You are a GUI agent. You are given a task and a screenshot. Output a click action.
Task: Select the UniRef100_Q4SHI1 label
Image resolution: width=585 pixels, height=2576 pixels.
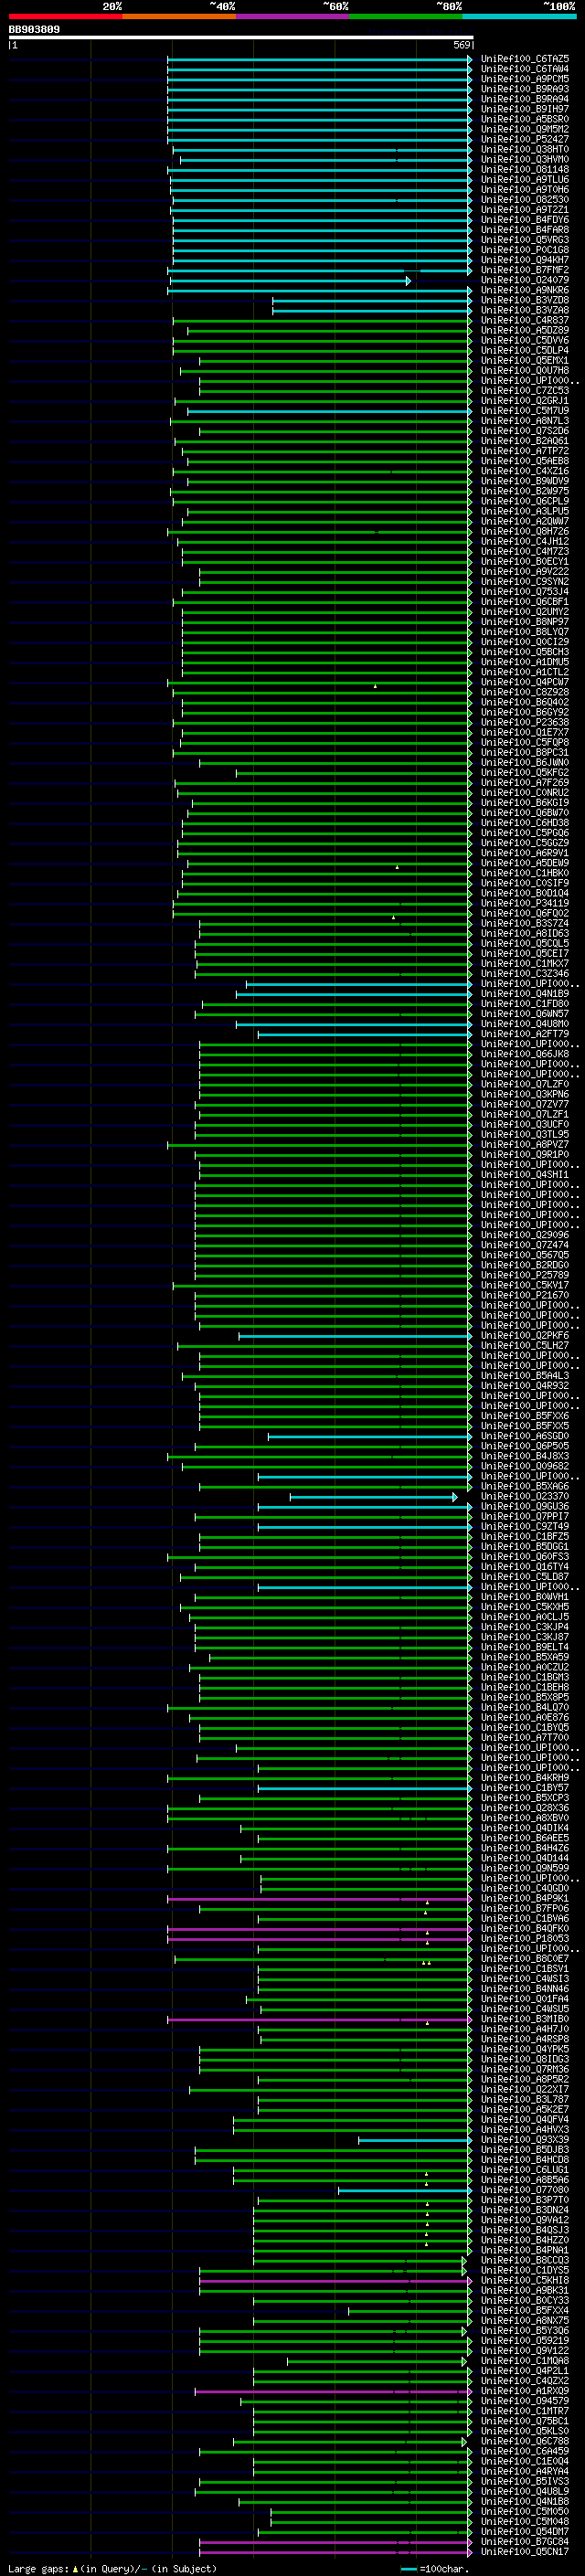(525, 1175)
